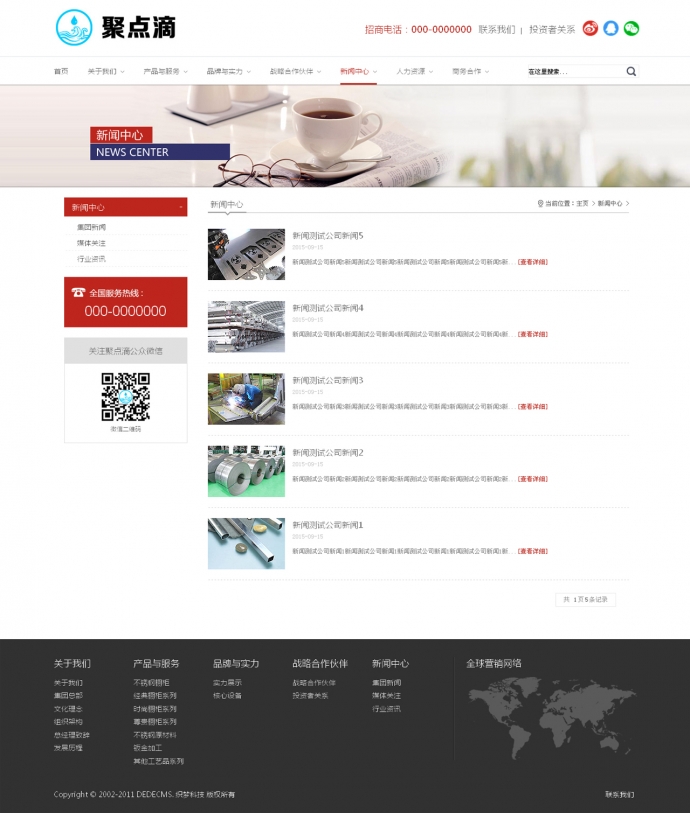Open article title 新闻测试公司新闻4
The height and width of the screenshot is (813, 690).
click(x=328, y=308)
